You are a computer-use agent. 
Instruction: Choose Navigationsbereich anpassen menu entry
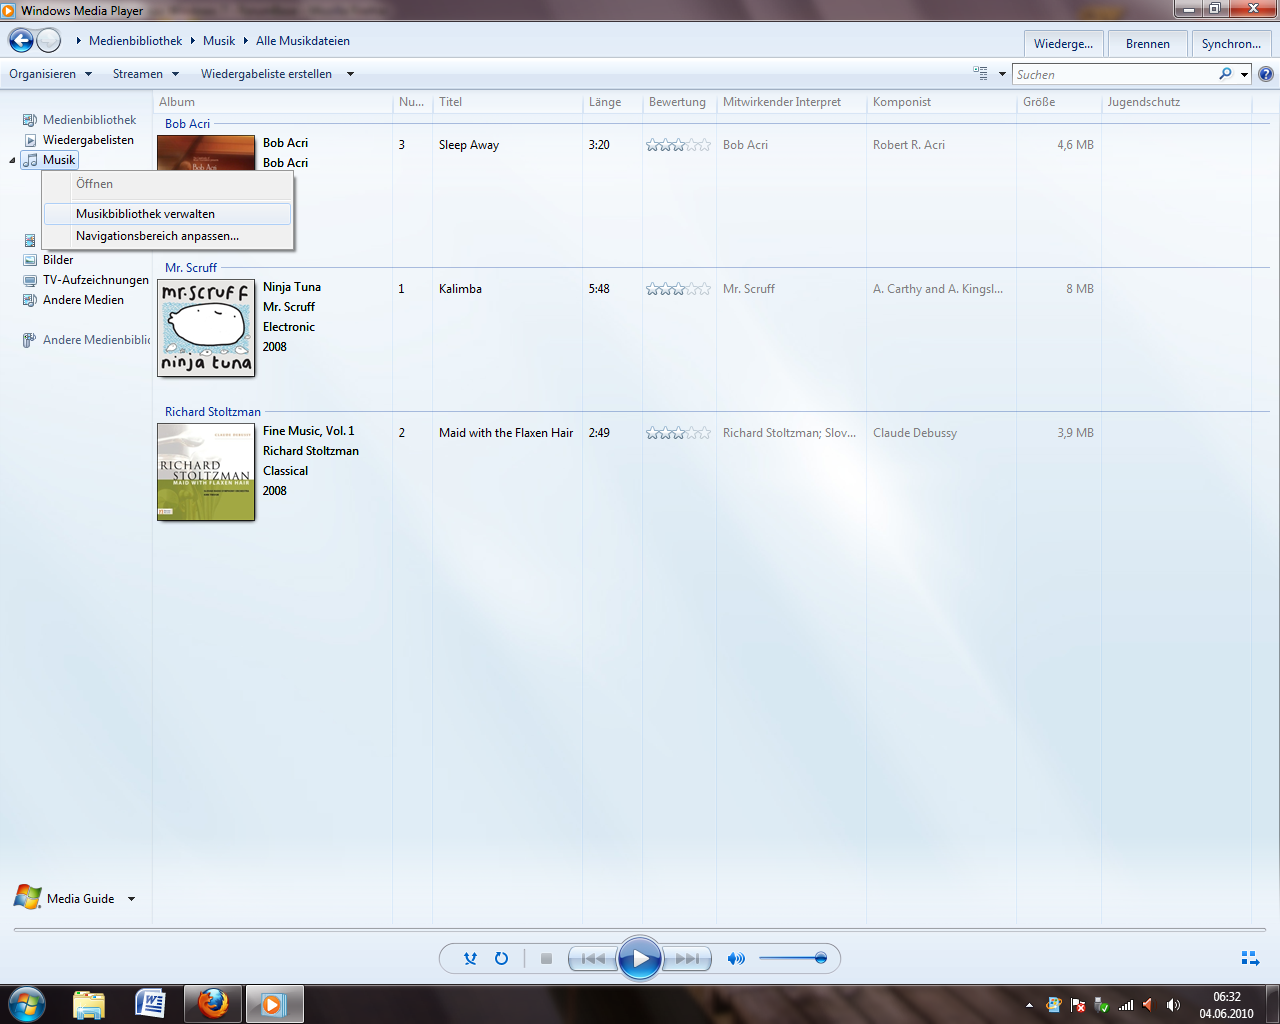pos(167,236)
